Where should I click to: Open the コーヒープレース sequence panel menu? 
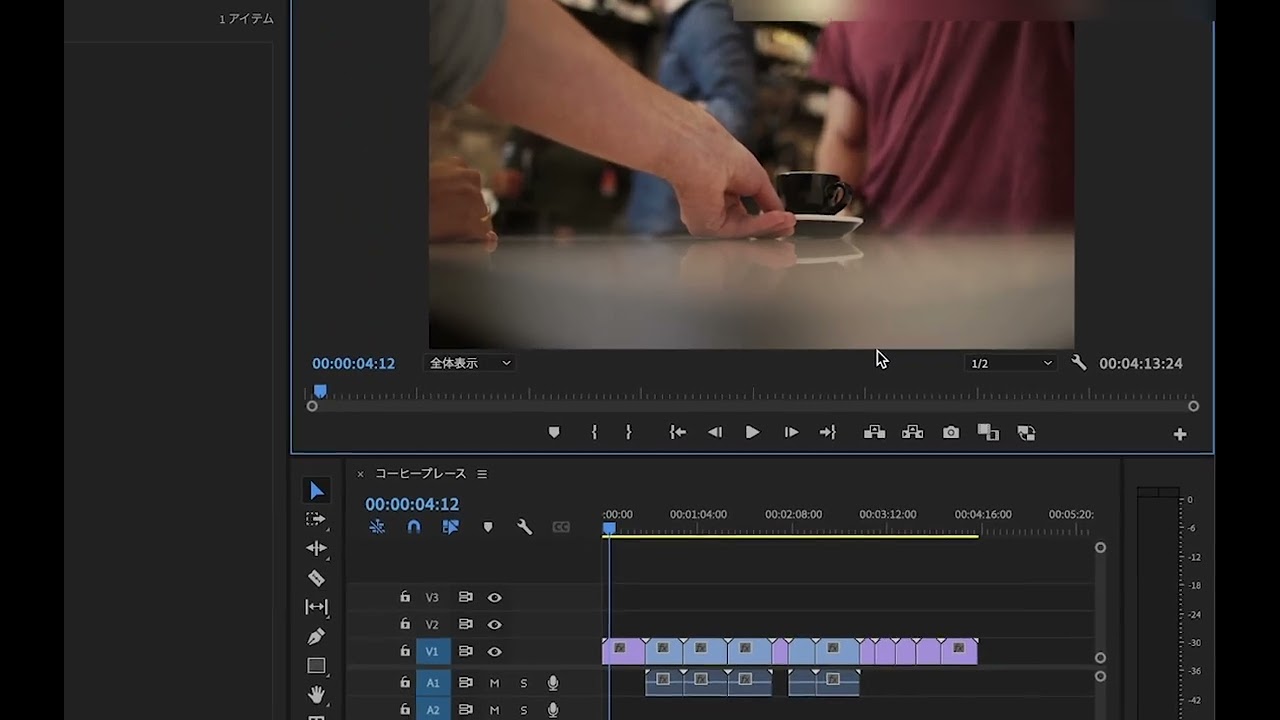(x=482, y=474)
